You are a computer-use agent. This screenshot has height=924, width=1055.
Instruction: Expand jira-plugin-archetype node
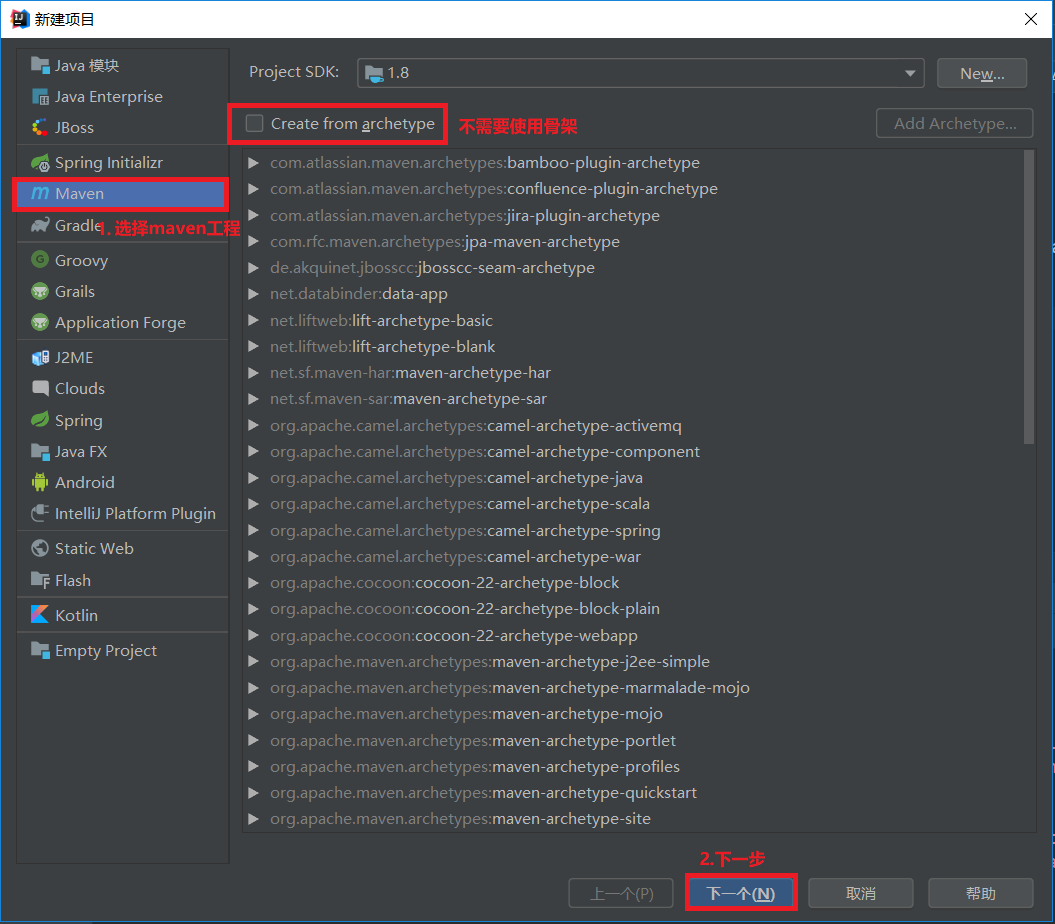tap(254, 215)
